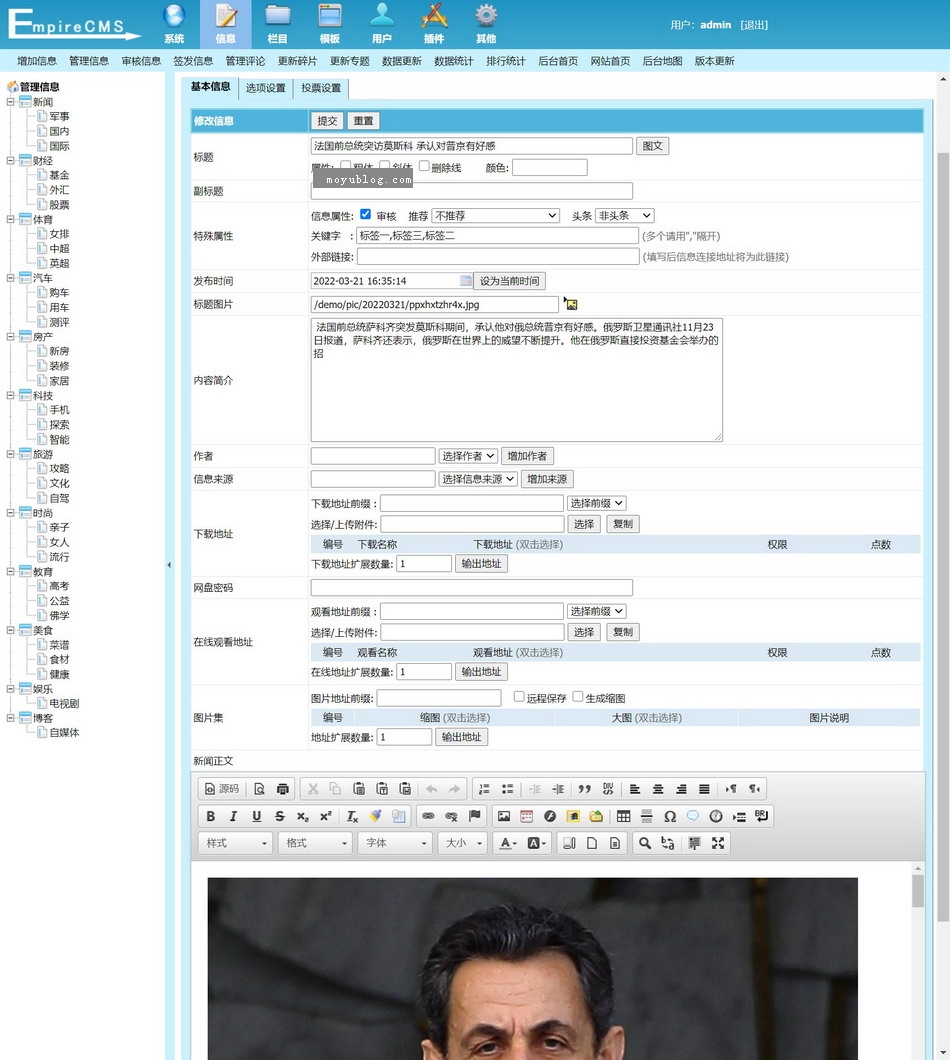Open the editor 字体 font dropdown

(396, 843)
